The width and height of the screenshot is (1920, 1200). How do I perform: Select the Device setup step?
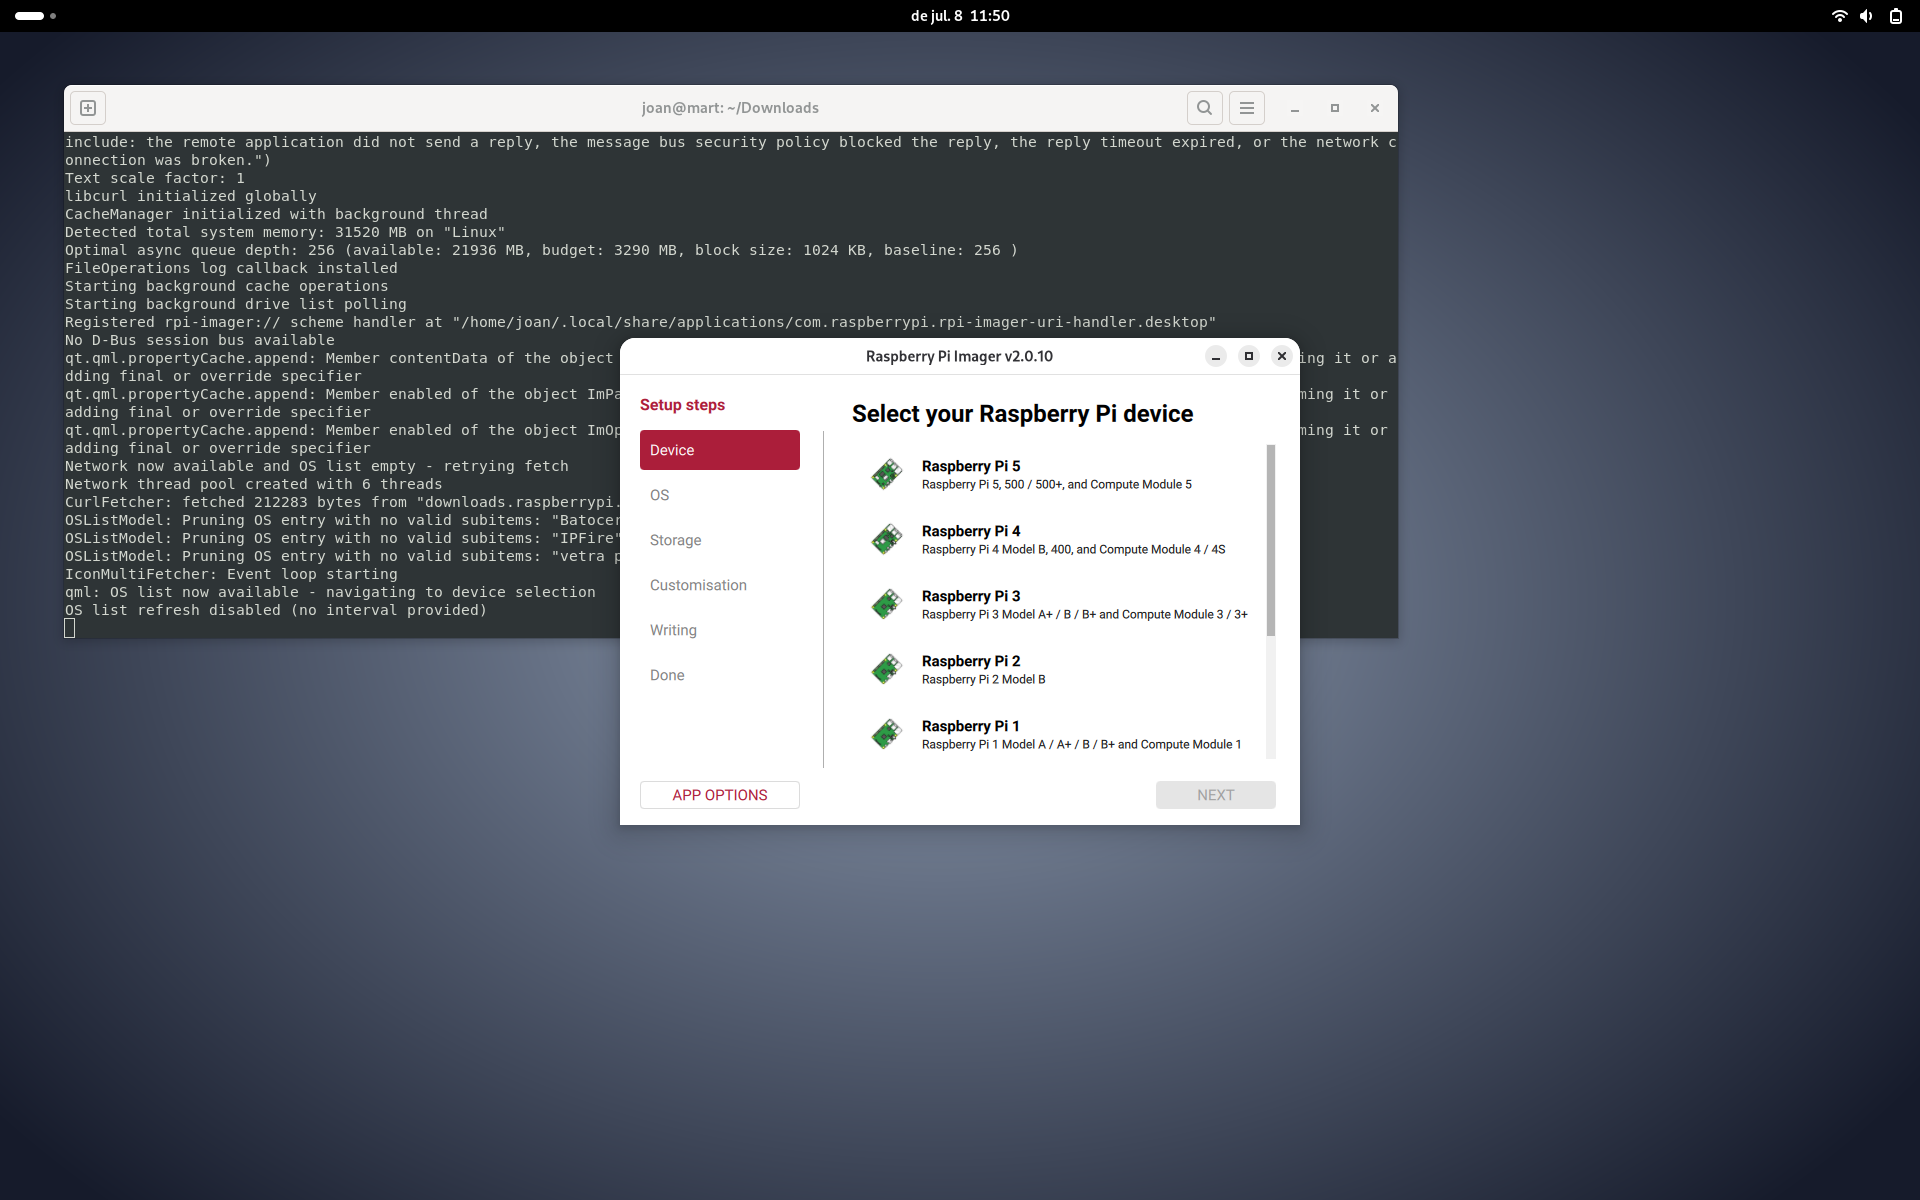(720, 450)
